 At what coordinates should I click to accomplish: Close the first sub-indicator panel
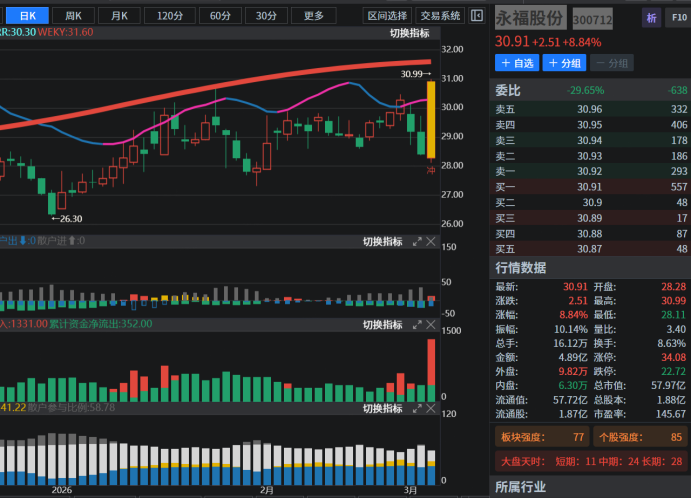pos(431,241)
